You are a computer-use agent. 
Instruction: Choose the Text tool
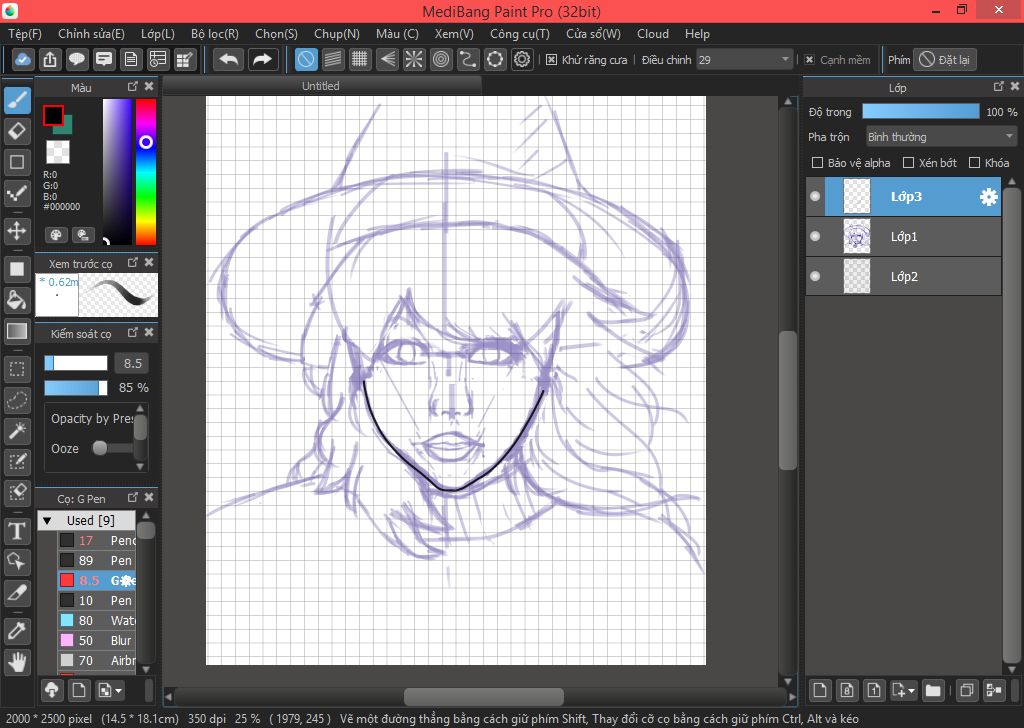pyautogui.click(x=17, y=530)
